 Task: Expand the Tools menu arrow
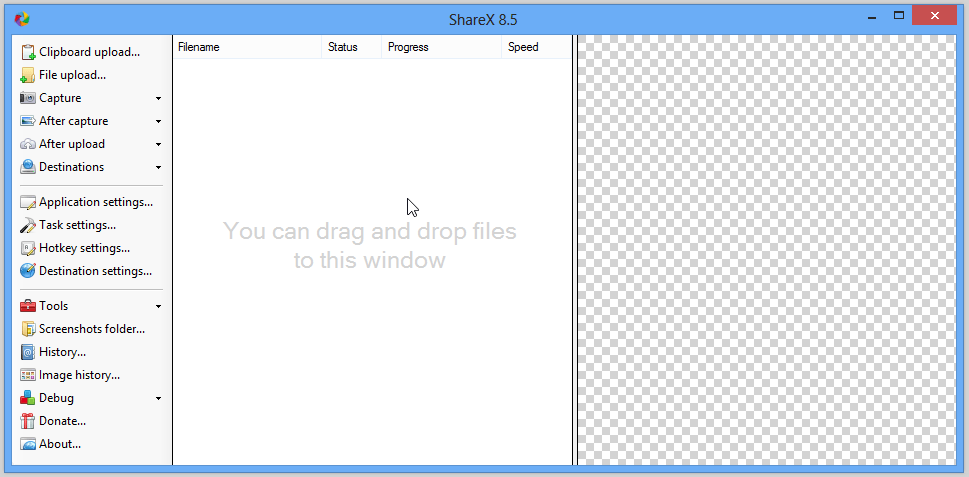tap(158, 306)
